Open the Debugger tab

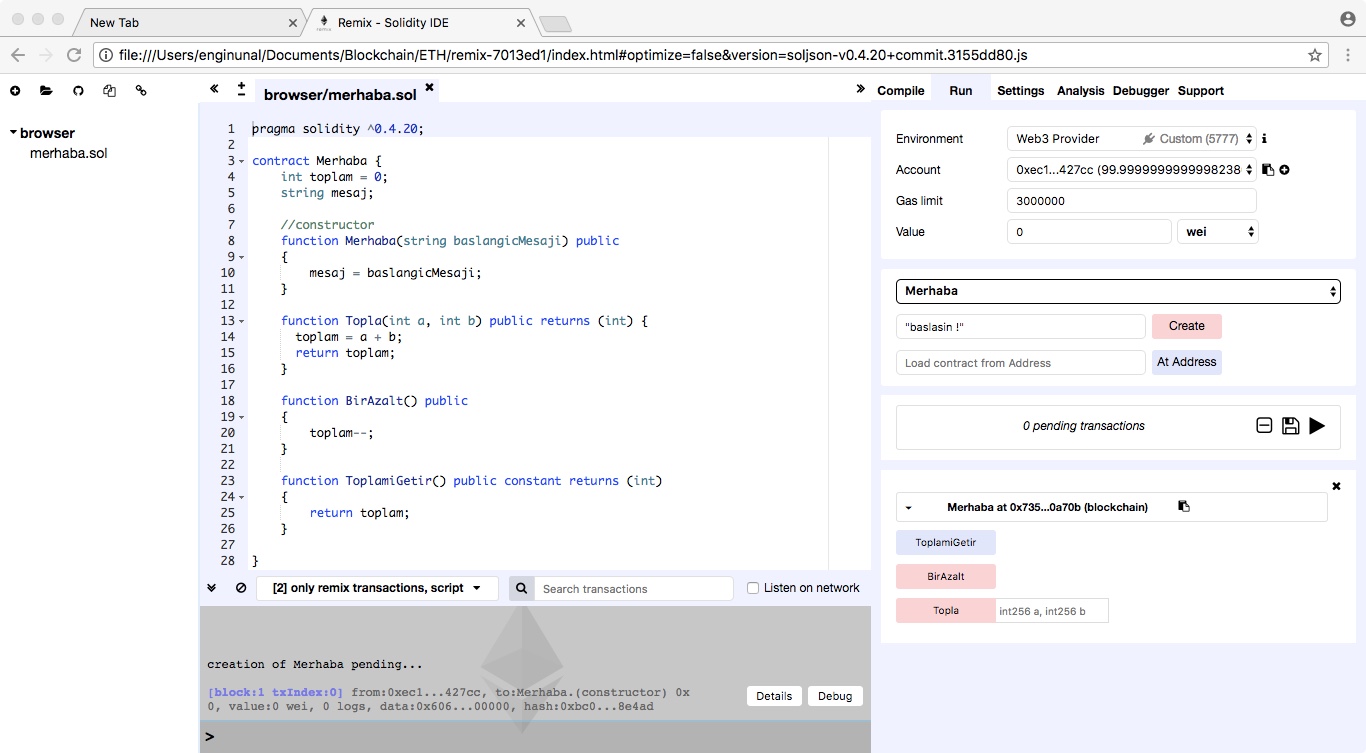(x=1141, y=90)
